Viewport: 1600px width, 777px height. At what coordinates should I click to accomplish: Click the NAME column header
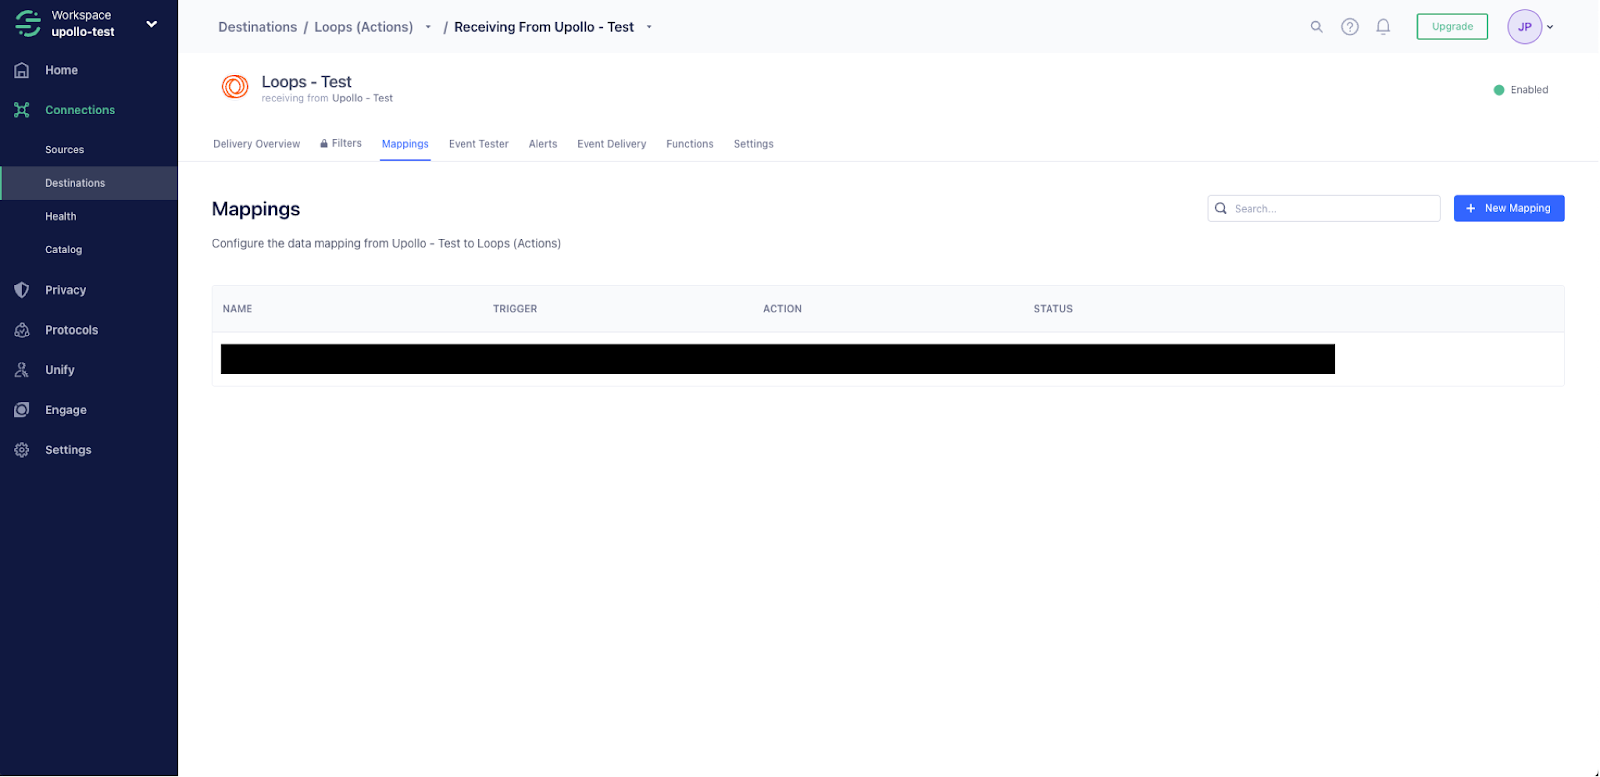point(237,309)
